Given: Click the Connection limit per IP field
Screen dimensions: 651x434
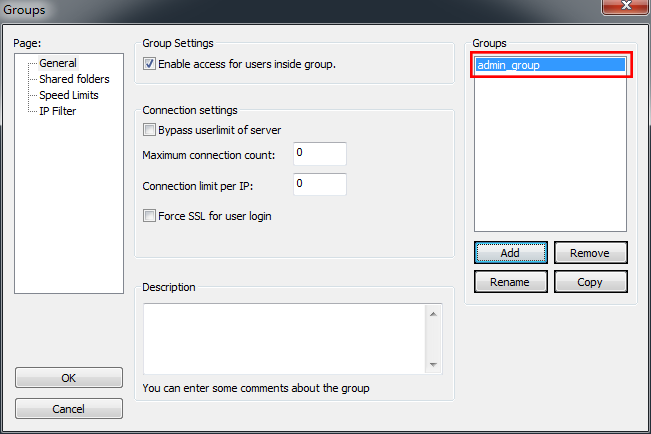Looking at the screenshot, I should click(x=319, y=185).
